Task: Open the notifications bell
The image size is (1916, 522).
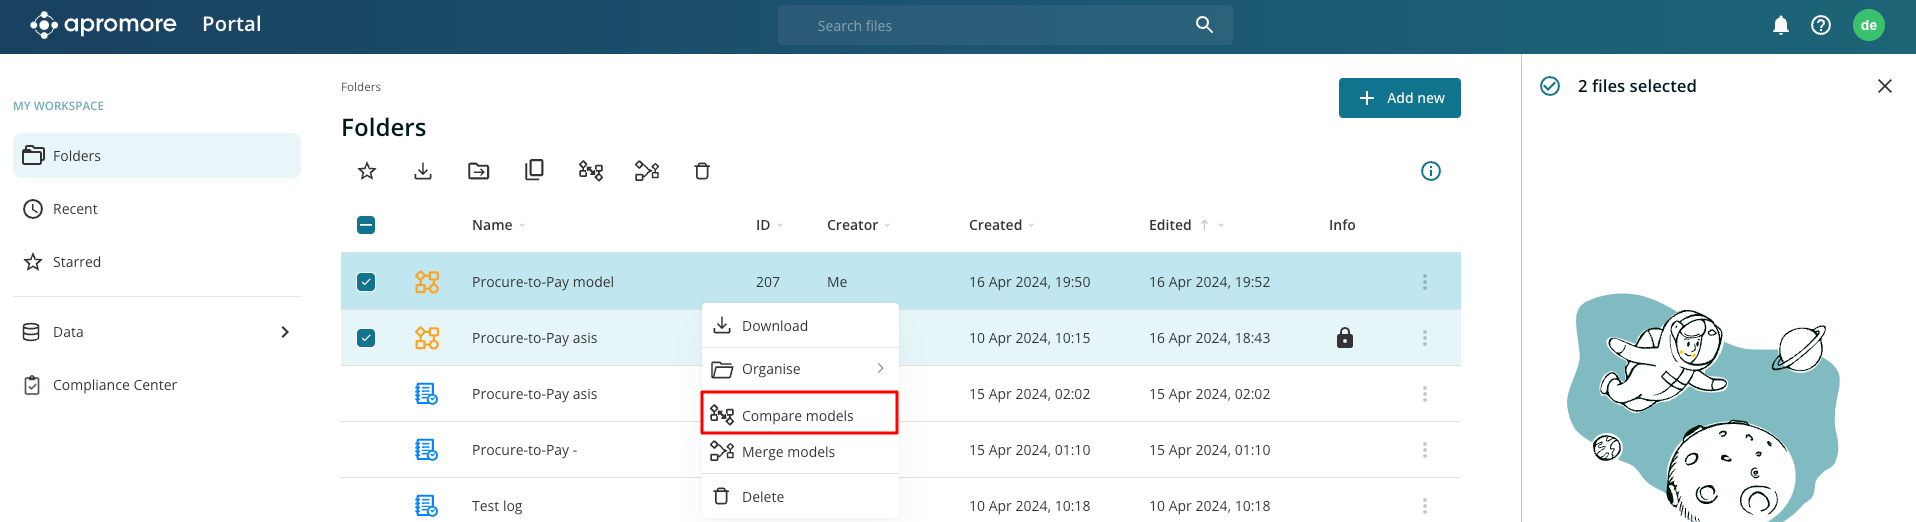Action: point(1780,25)
